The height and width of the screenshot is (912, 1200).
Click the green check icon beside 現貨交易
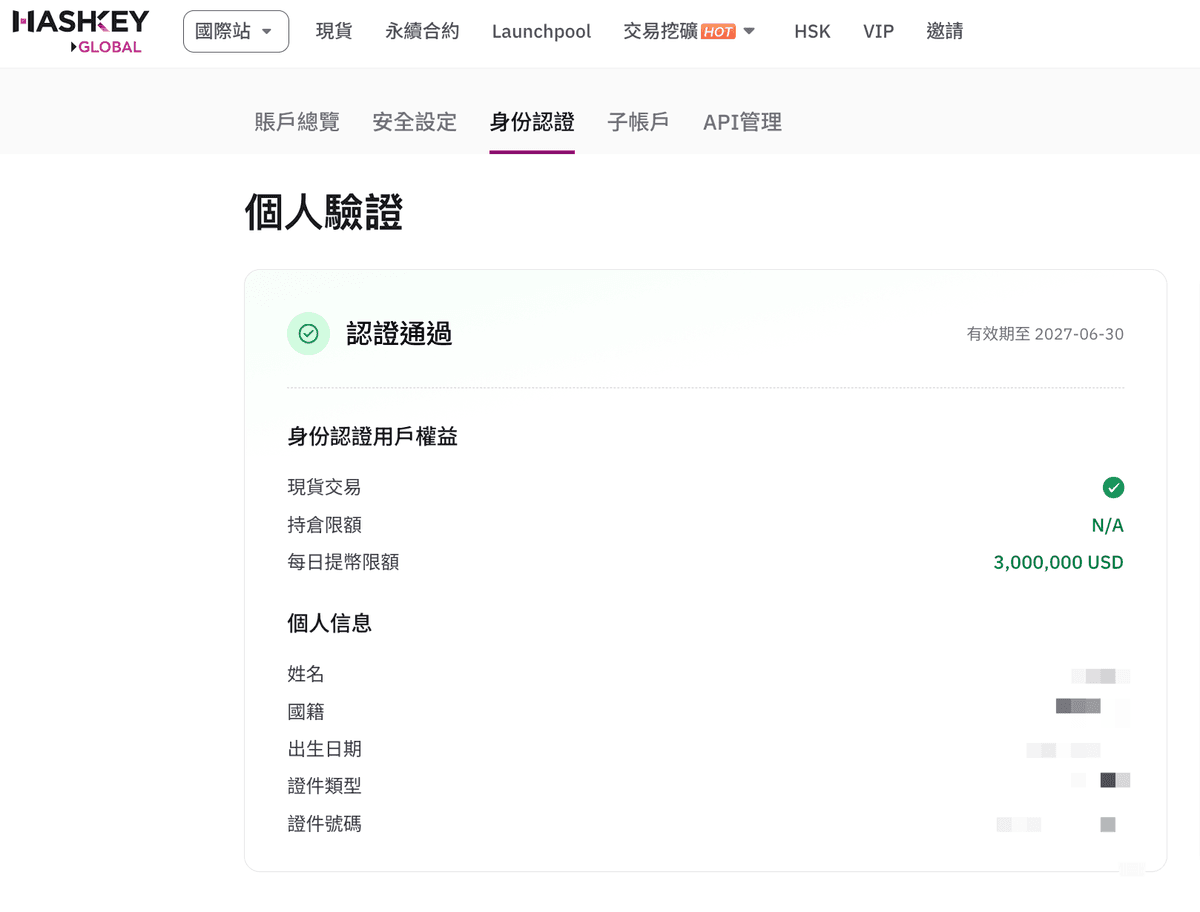click(x=1114, y=487)
